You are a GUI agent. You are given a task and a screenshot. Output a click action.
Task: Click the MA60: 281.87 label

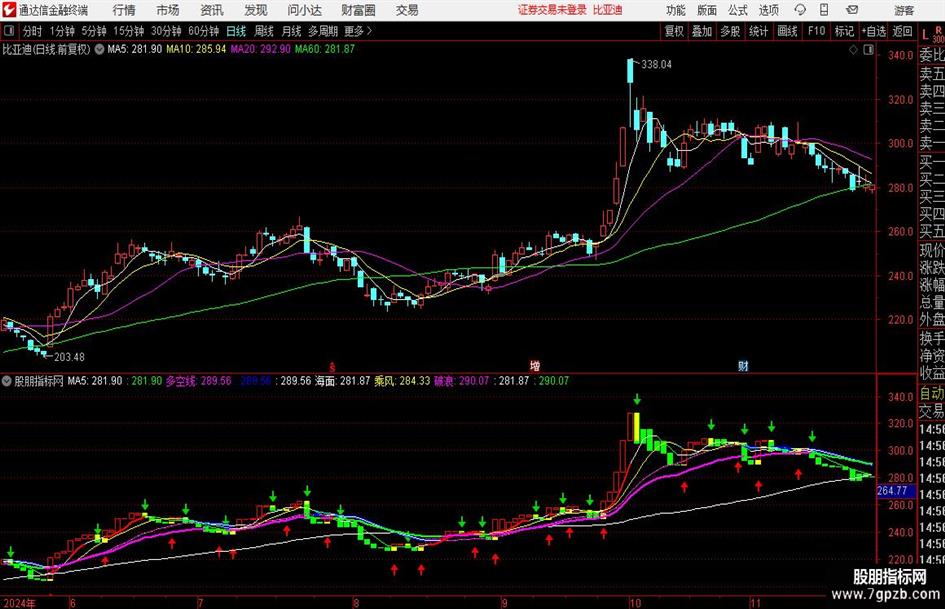point(324,49)
